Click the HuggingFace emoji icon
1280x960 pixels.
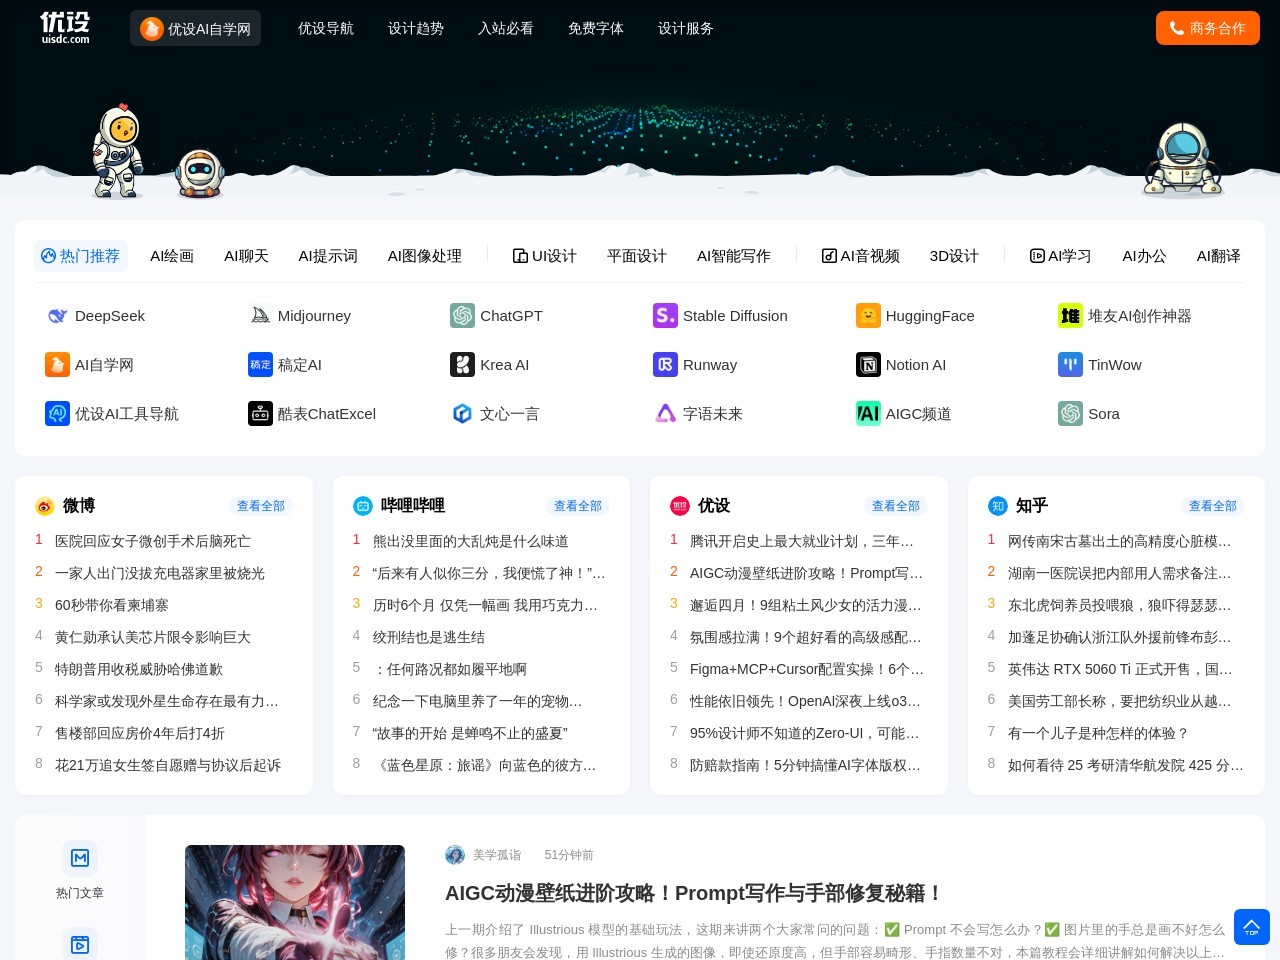click(x=868, y=316)
